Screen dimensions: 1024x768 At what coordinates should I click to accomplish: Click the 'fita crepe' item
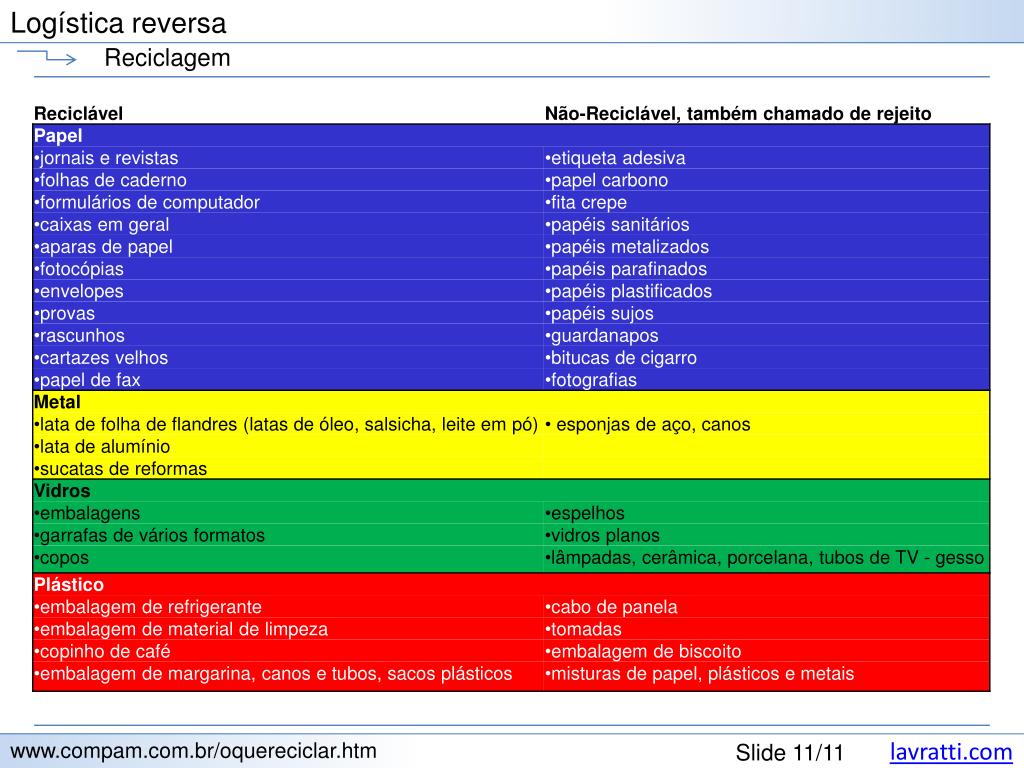coord(586,202)
